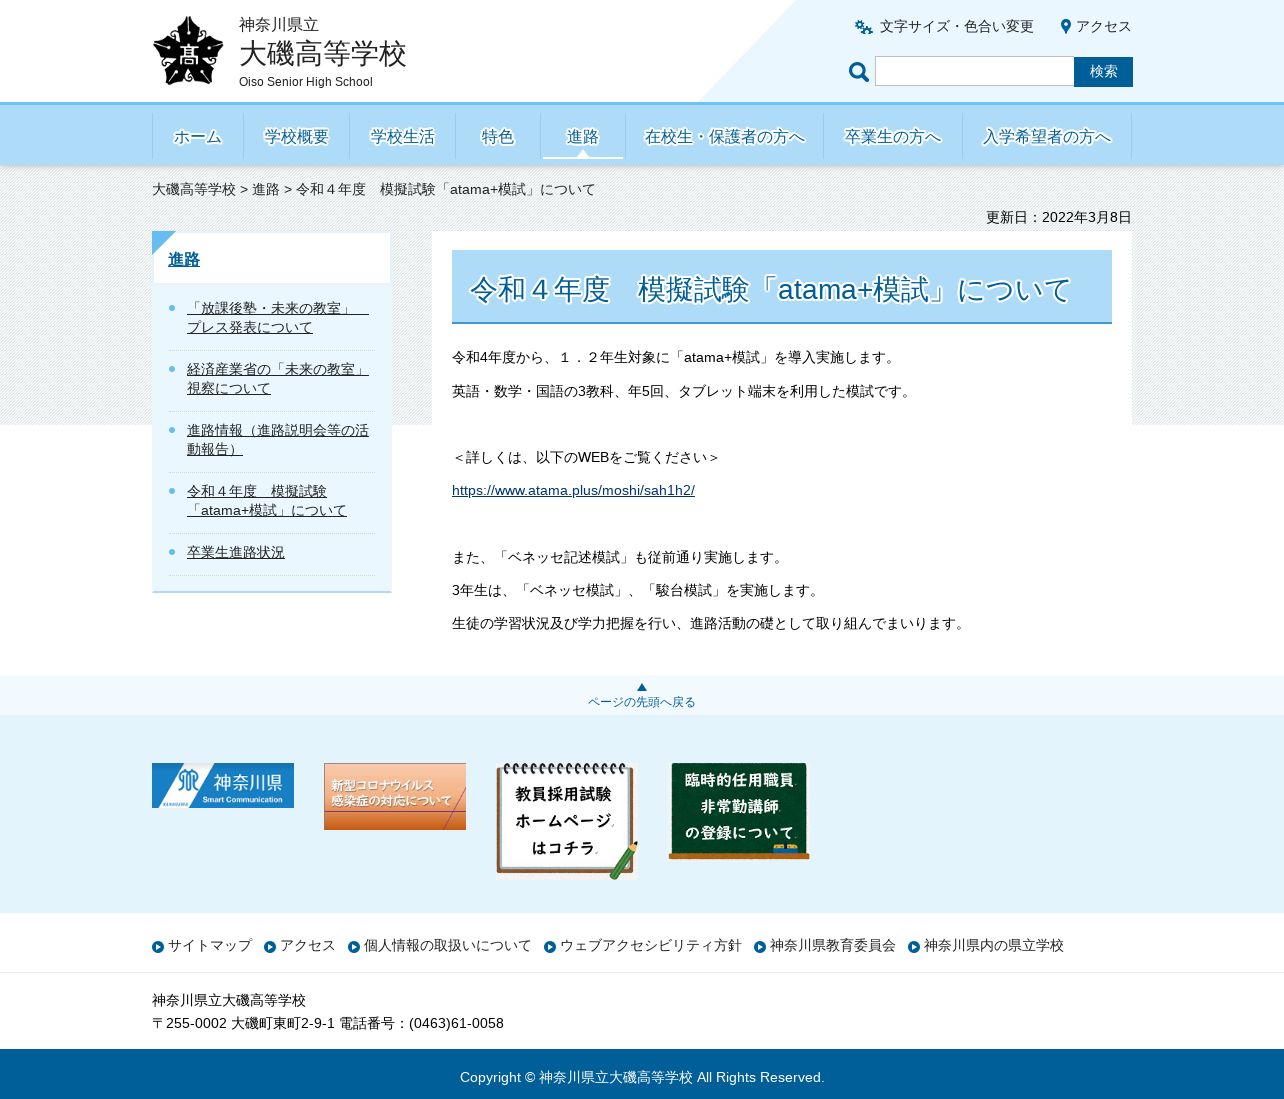The height and width of the screenshot is (1099, 1284).
Task: Open 経済産業省の「未来の教室」視察について
Action: (x=278, y=379)
